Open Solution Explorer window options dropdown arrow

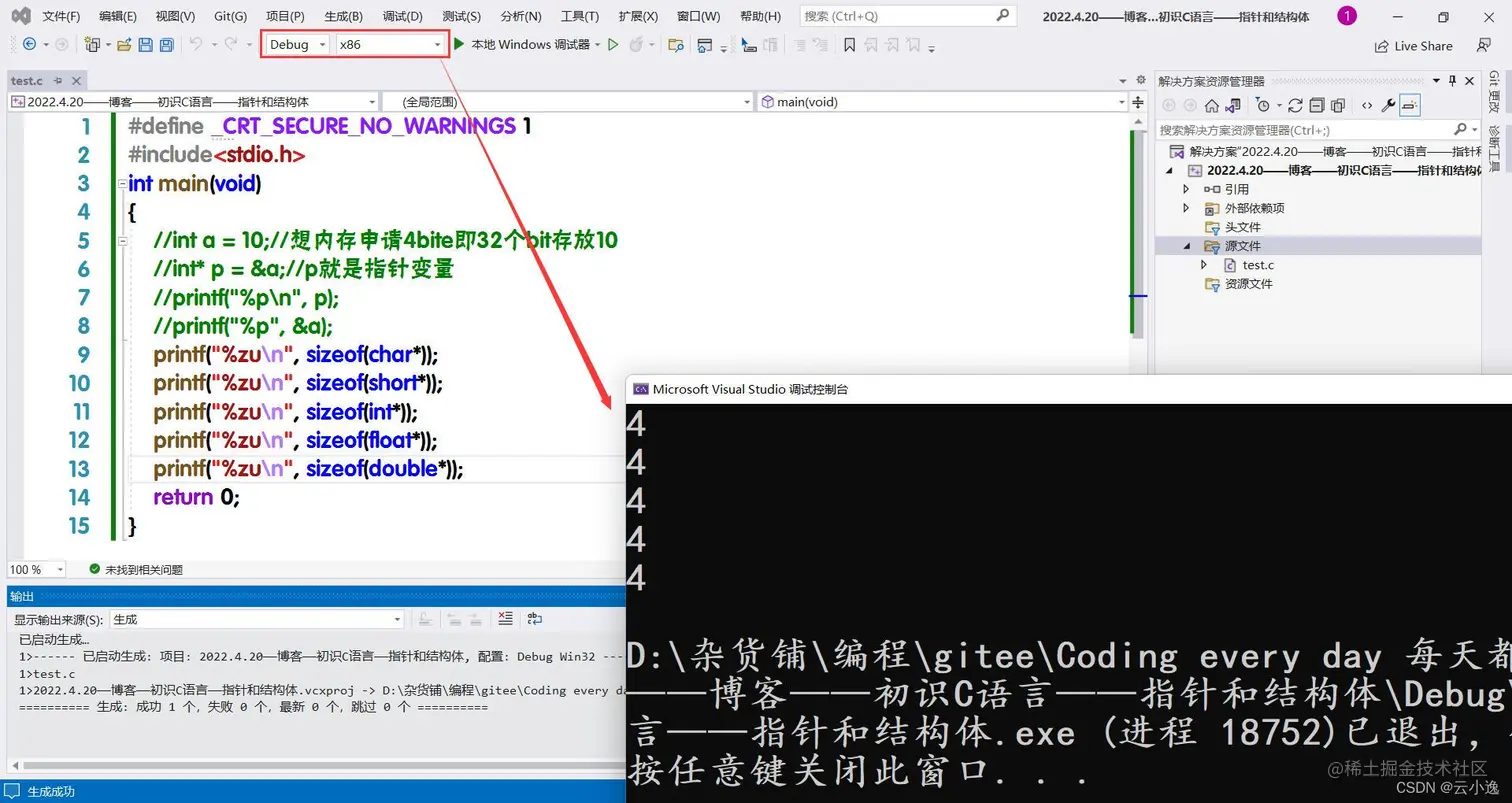1438,81
